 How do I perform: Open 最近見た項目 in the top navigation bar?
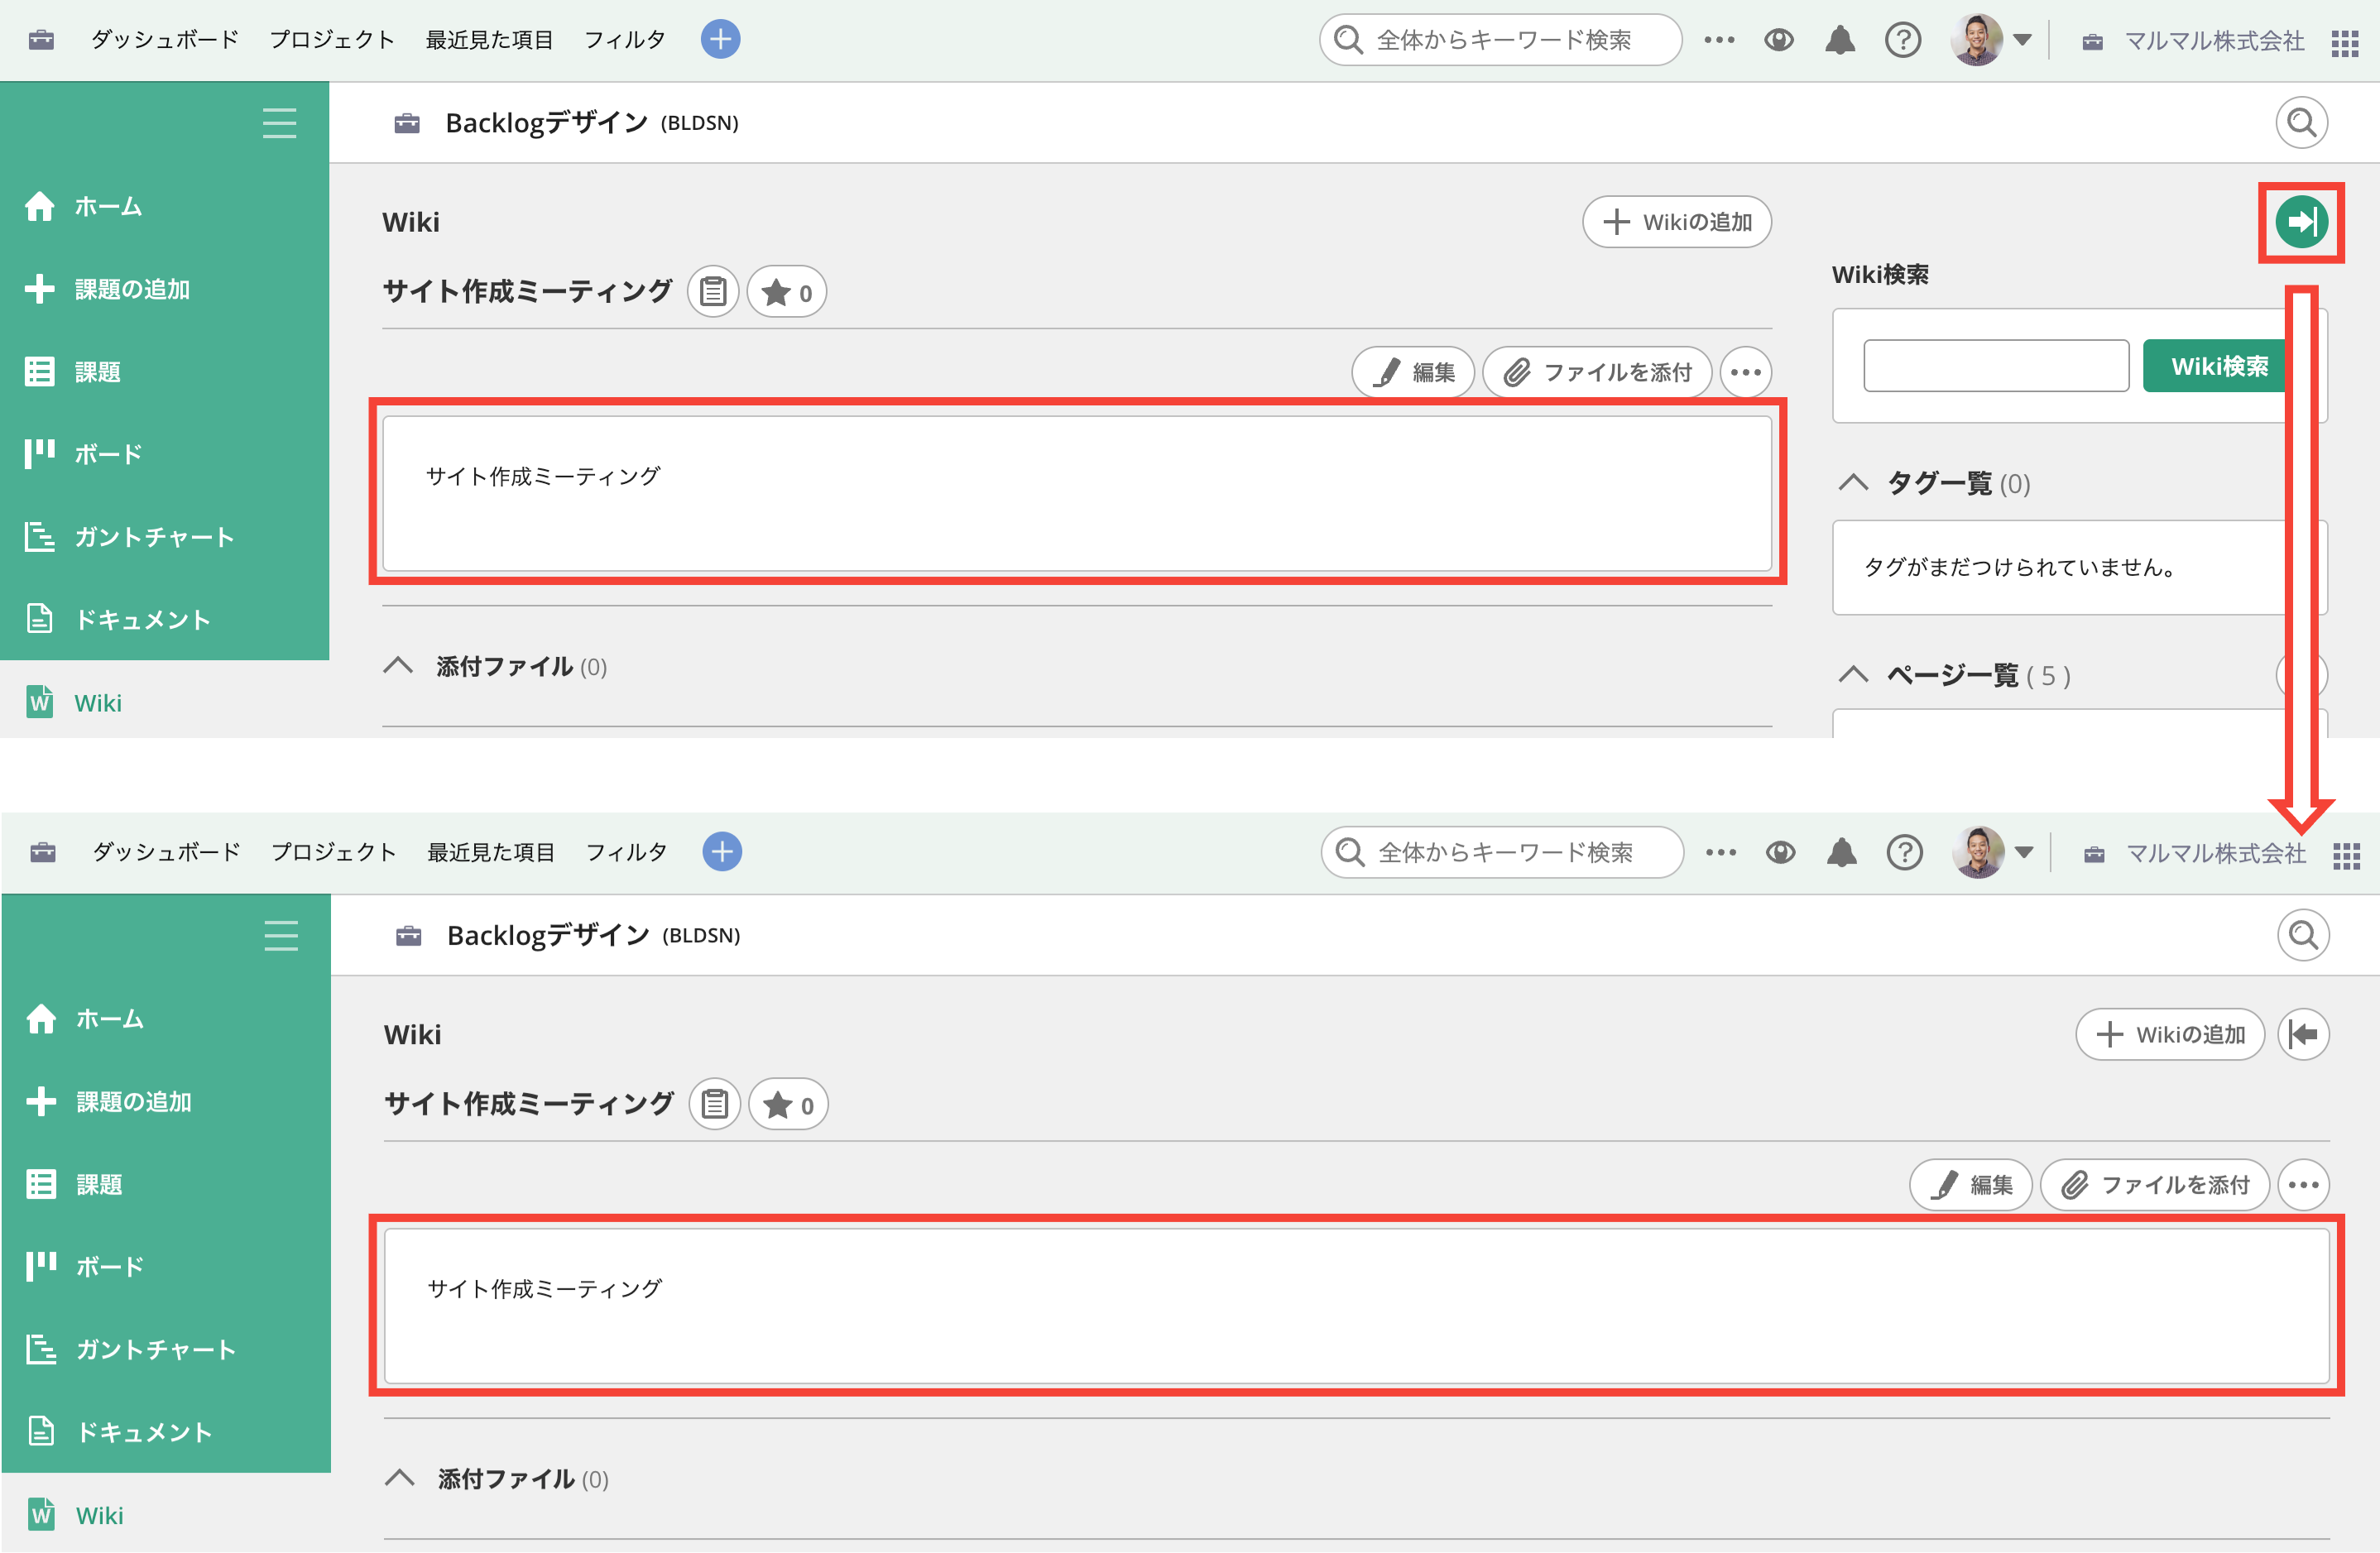(x=489, y=40)
